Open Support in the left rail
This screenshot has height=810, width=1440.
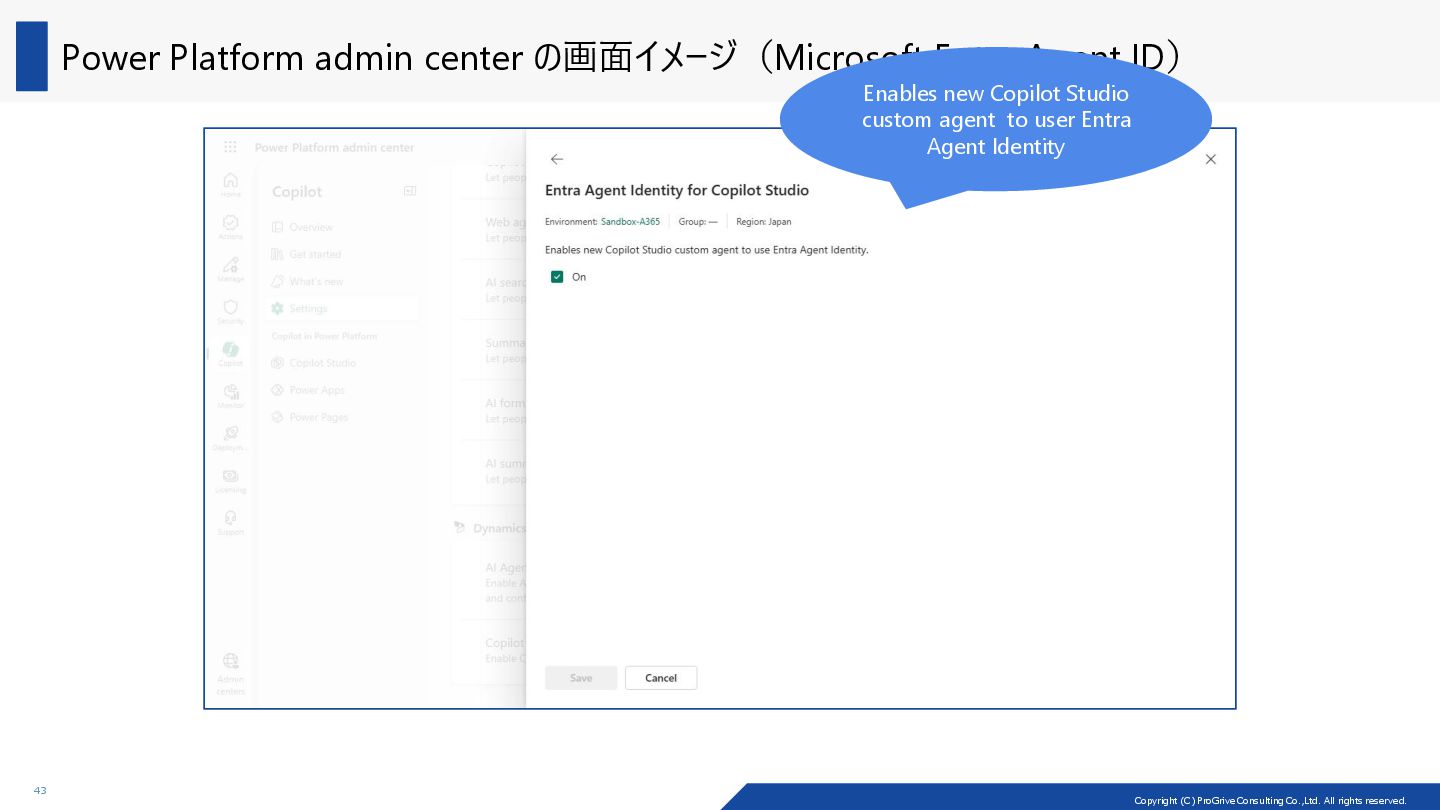tap(230, 522)
